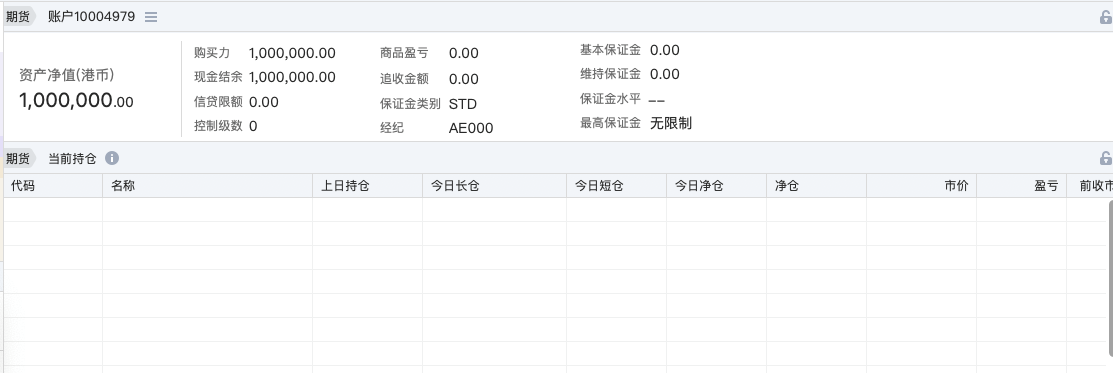
Task: Open the account hamburger menu icon
Action: (x=150, y=17)
